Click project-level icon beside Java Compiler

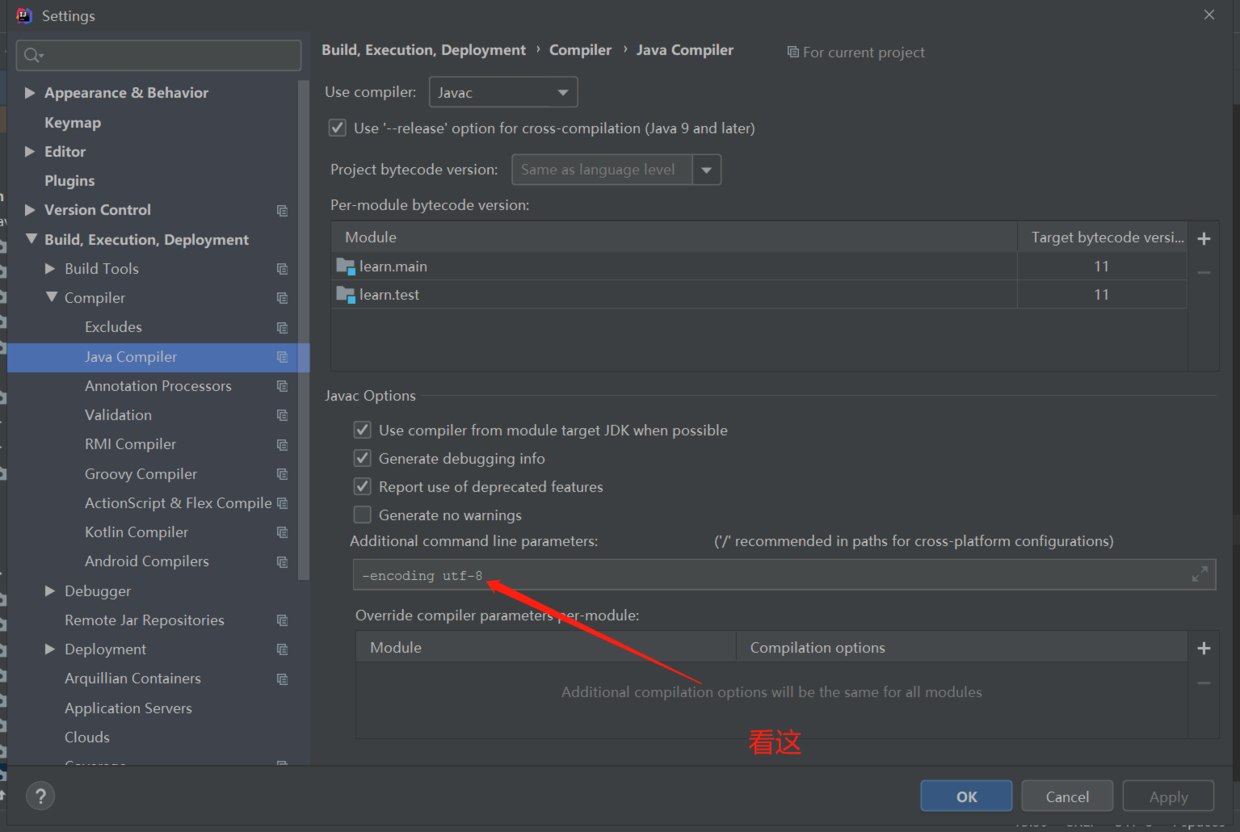coord(282,357)
